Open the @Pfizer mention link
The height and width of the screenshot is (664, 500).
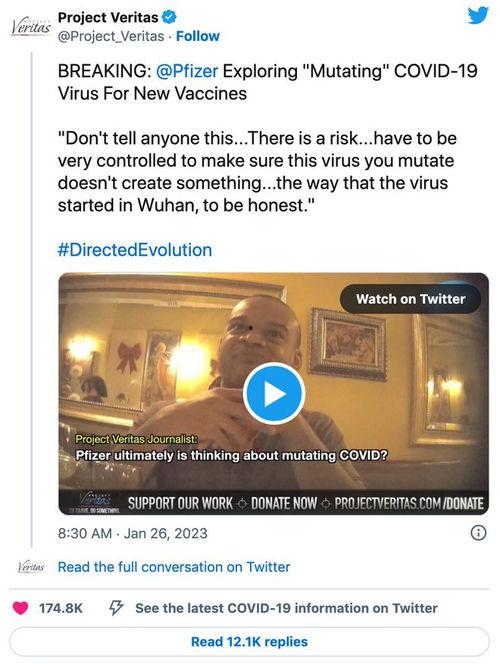coord(187,71)
